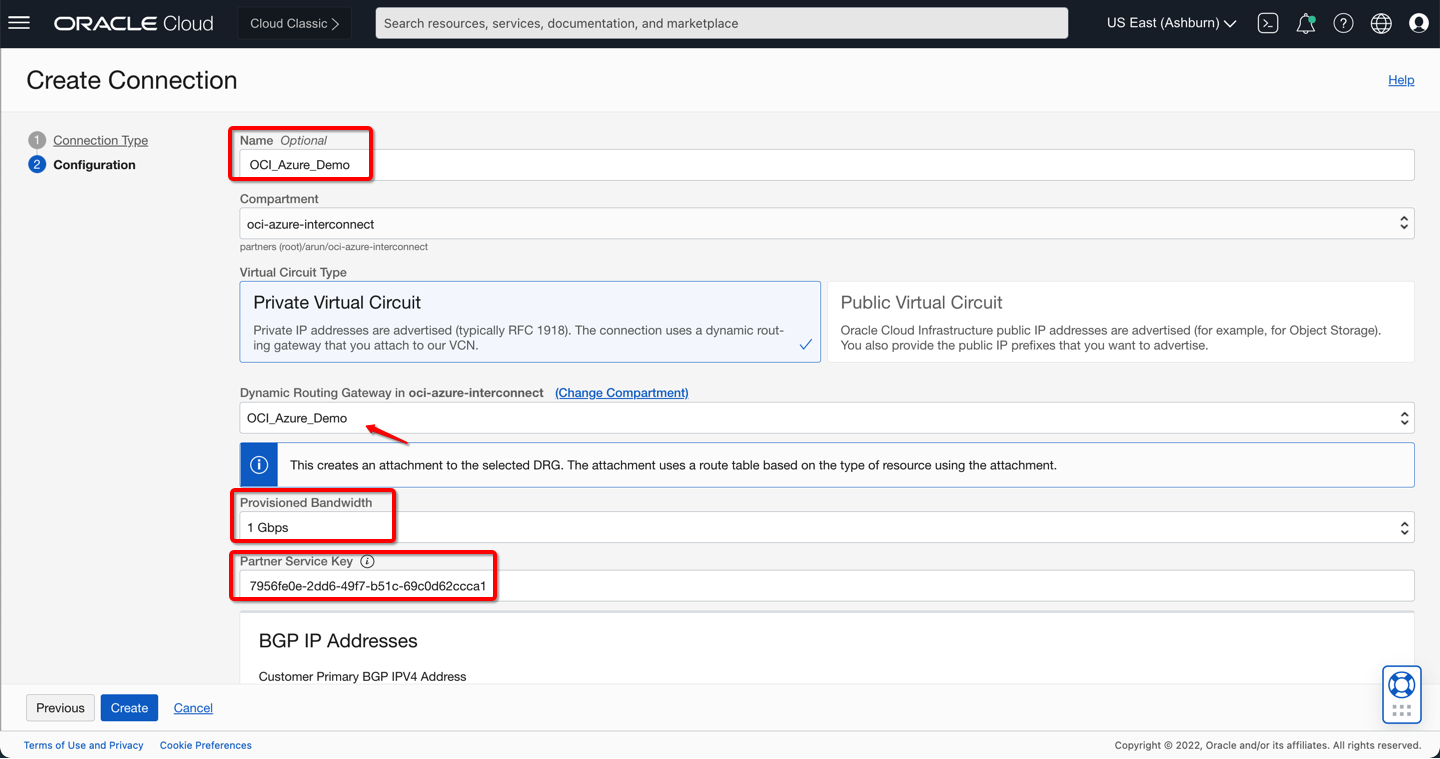Click the step 2 circle indicator

37,164
